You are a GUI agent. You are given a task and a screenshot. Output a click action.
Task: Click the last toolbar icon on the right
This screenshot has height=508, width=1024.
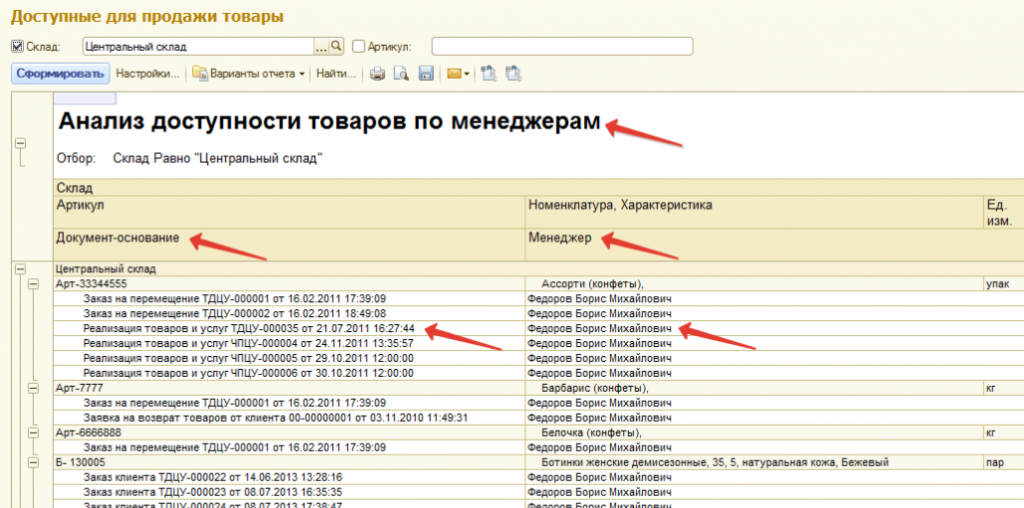click(x=513, y=73)
